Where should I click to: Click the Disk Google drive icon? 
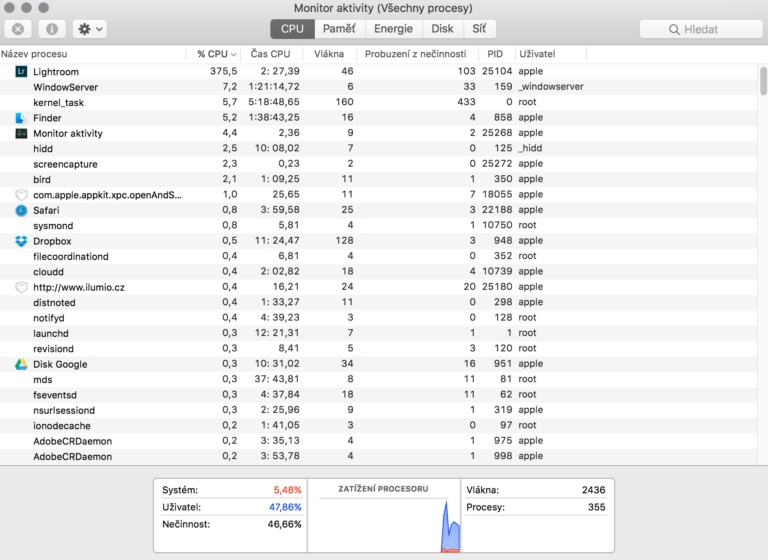[21, 364]
